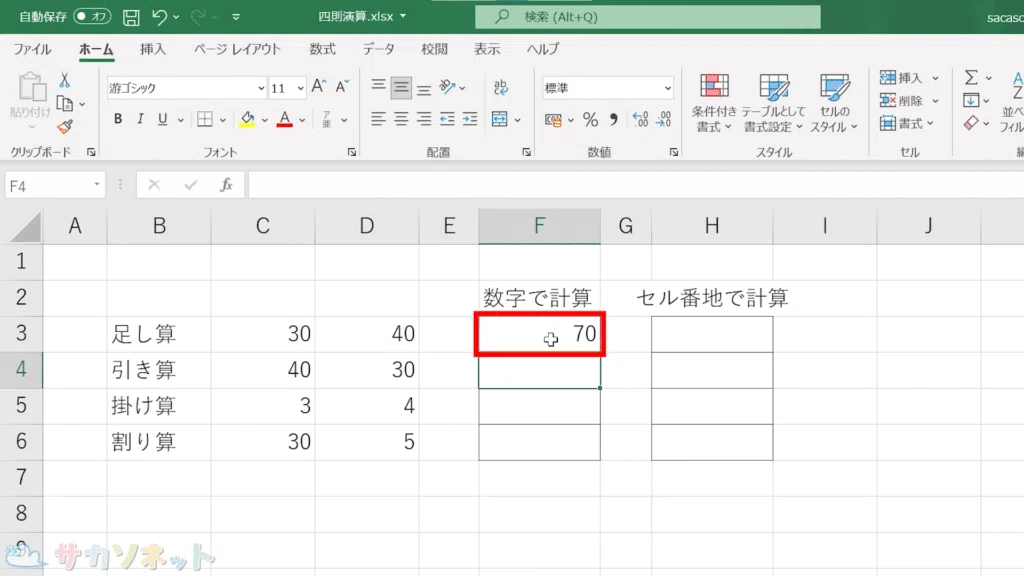
Task: Switch to the 数式 tab
Action: pyautogui.click(x=322, y=49)
